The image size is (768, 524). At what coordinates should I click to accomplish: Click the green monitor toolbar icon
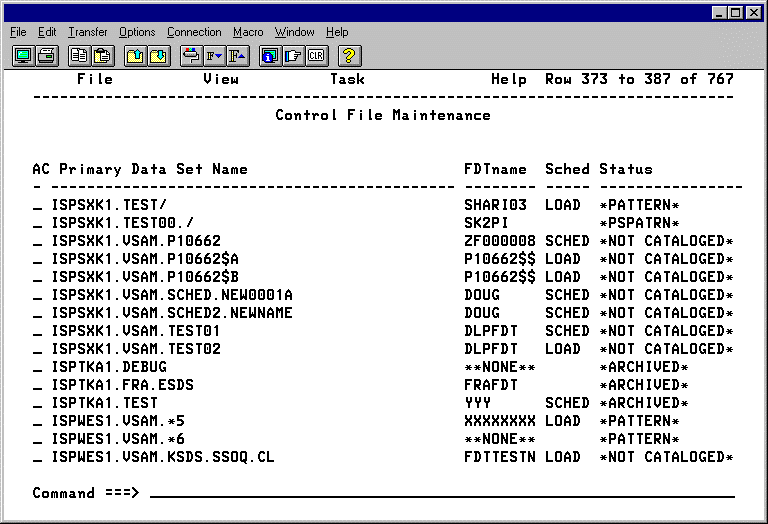pos(22,56)
